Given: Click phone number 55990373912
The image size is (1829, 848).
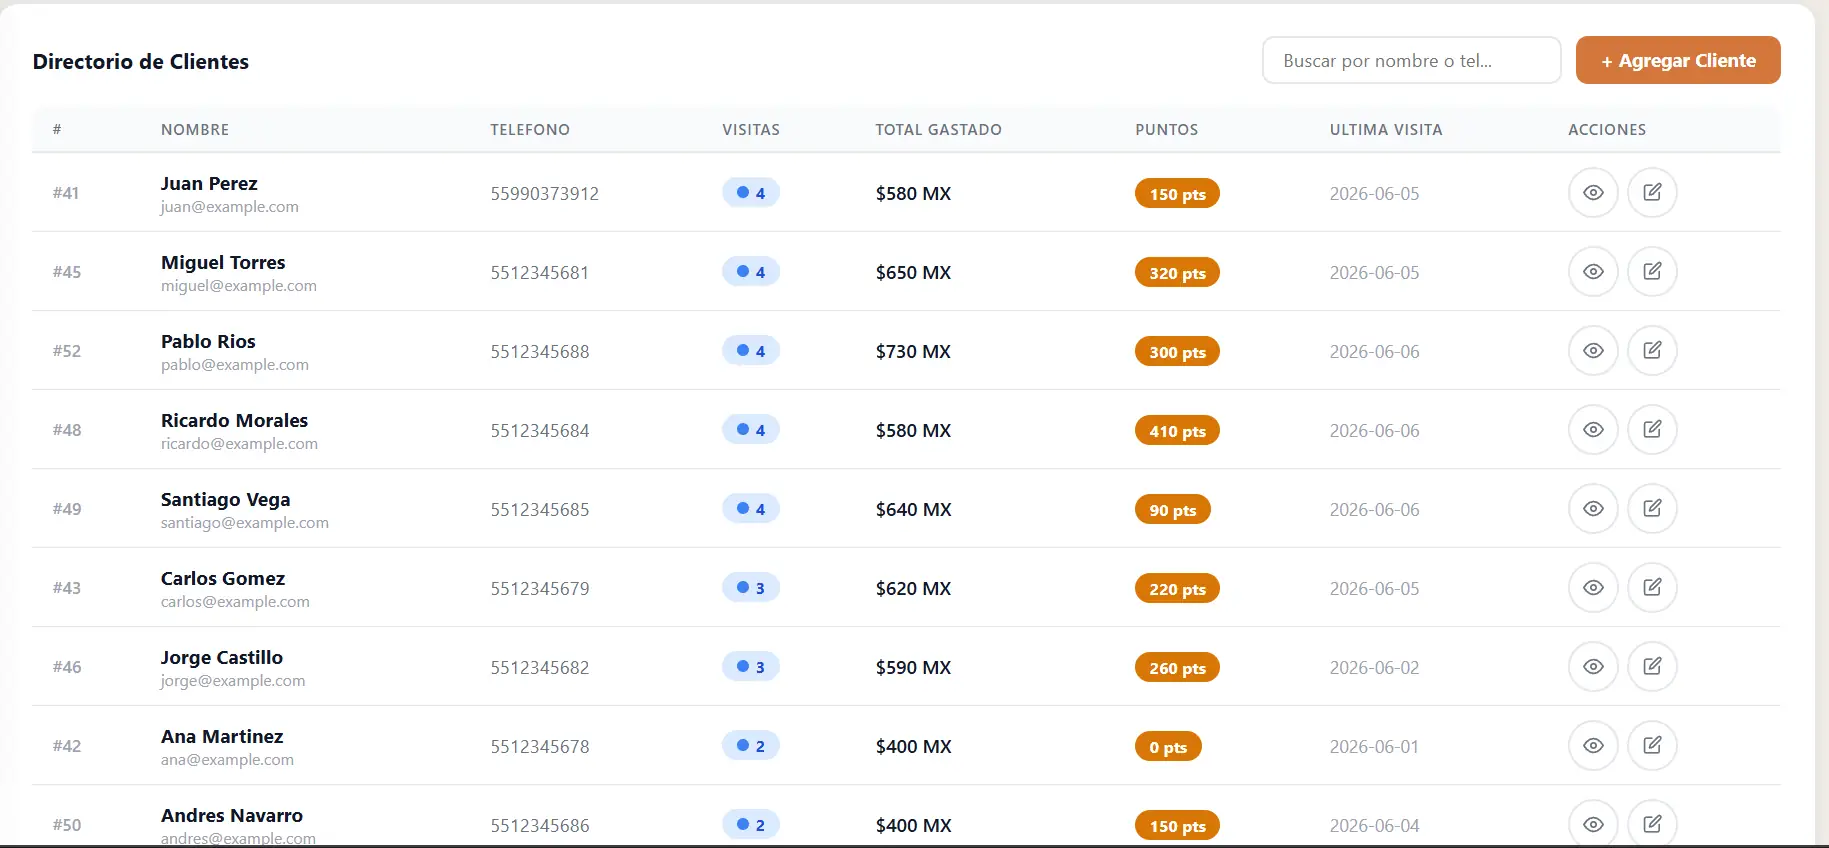Looking at the screenshot, I should click(x=544, y=193).
